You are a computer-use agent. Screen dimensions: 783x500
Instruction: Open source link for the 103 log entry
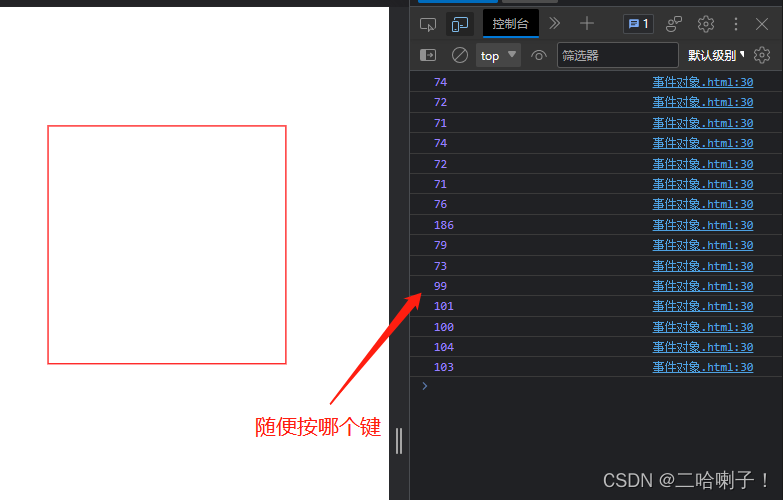pyautogui.click(x=703, y=367)
